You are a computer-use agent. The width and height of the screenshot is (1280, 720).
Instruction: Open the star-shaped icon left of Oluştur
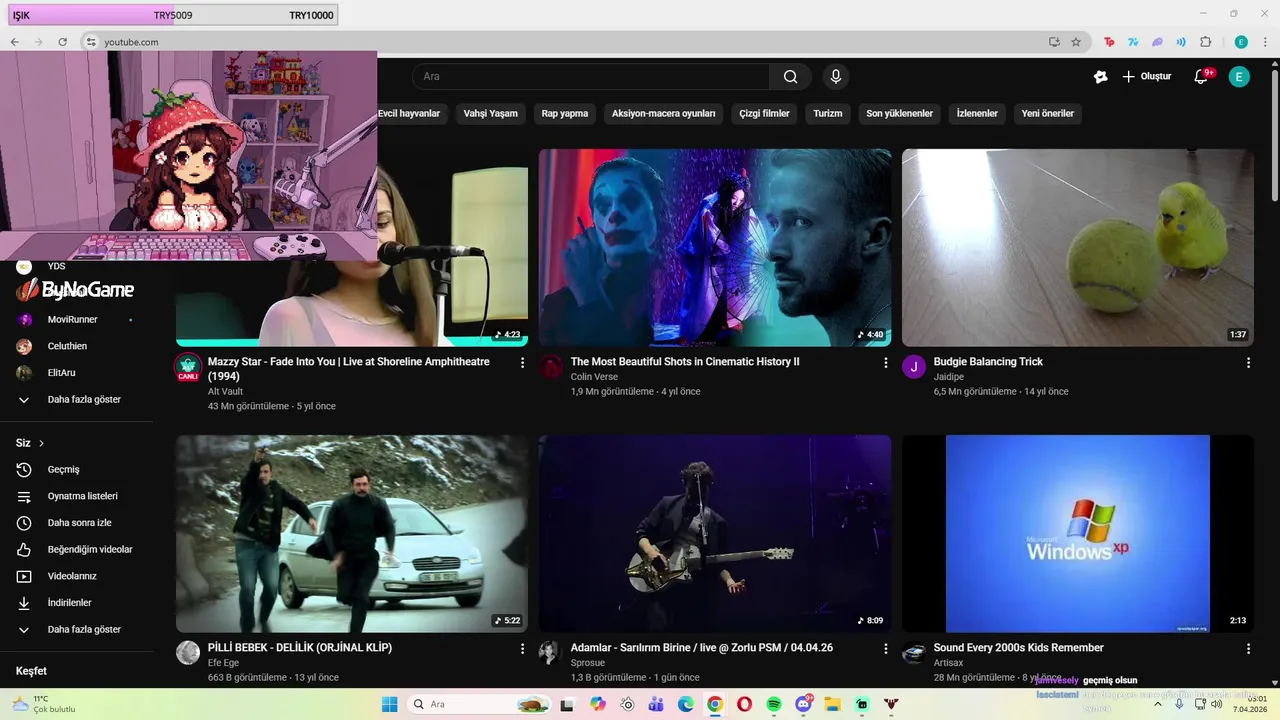pos(1100,77)
